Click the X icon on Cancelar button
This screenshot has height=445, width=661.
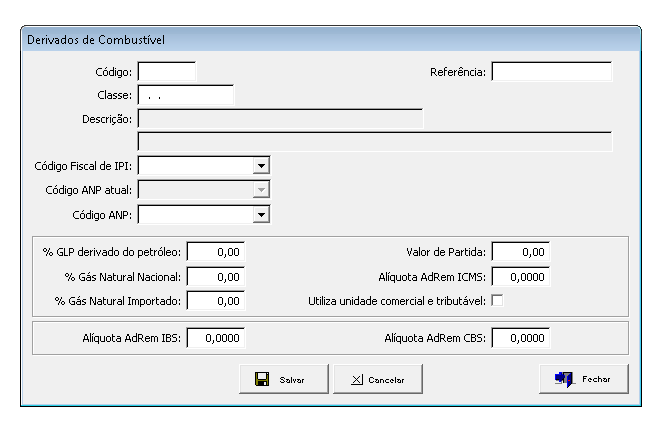point(357,380)
